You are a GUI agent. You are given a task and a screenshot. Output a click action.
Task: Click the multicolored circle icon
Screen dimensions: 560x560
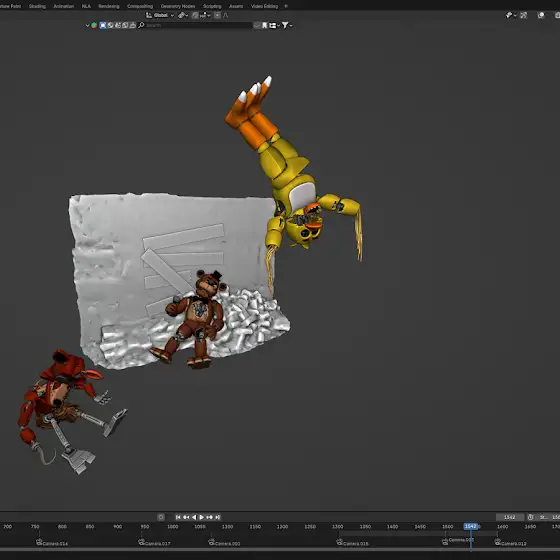(94, 25)
